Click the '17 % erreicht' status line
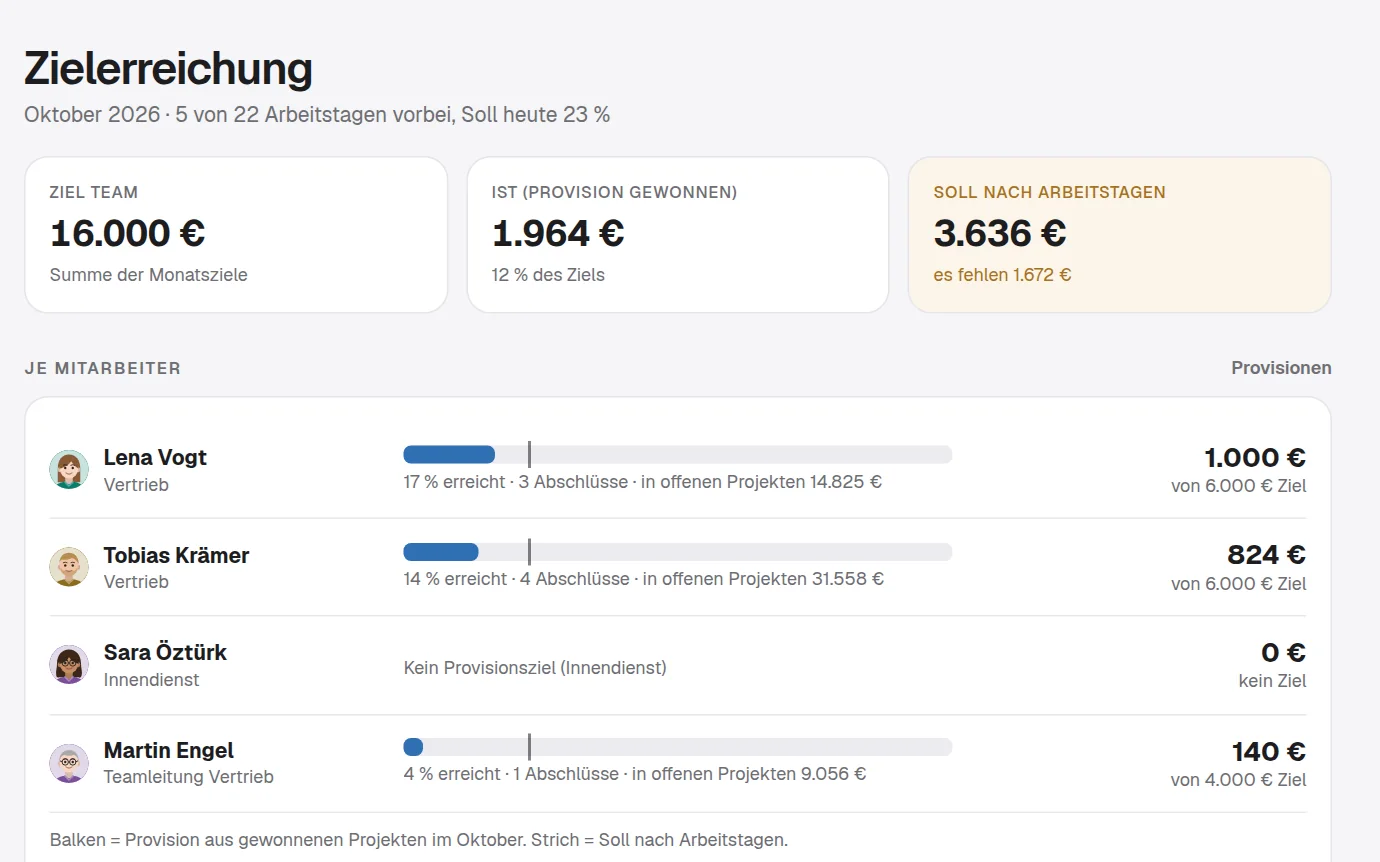The width and height of the screenshot is (1380, 862). coord(643,482)
